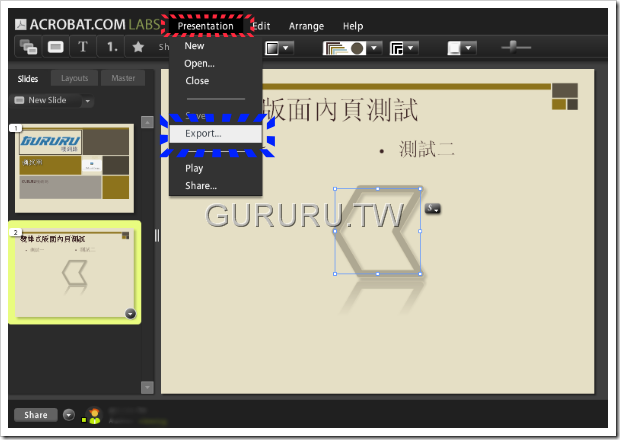620x440 pixels.
Task: Open slide 2 options arrow button
Action: (130, 313)
